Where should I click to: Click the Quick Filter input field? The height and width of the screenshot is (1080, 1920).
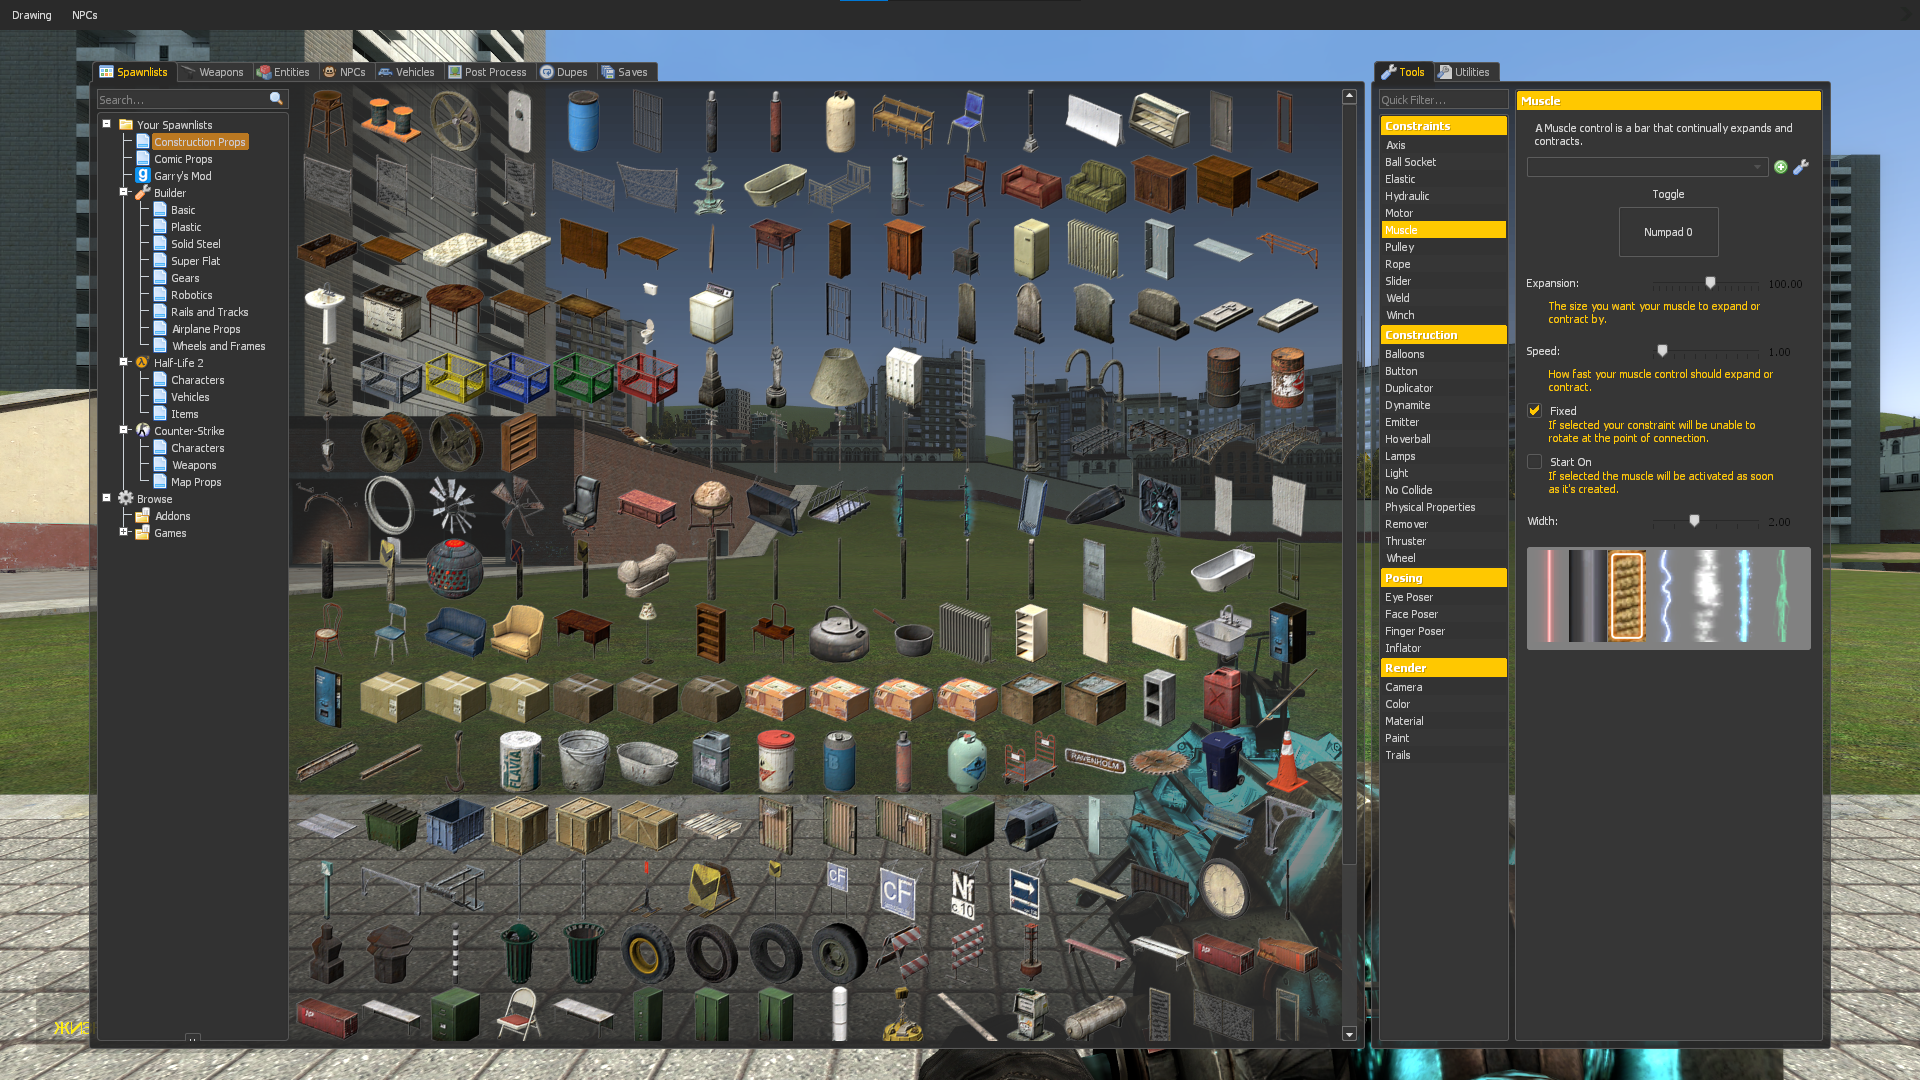coord(1442,100)
